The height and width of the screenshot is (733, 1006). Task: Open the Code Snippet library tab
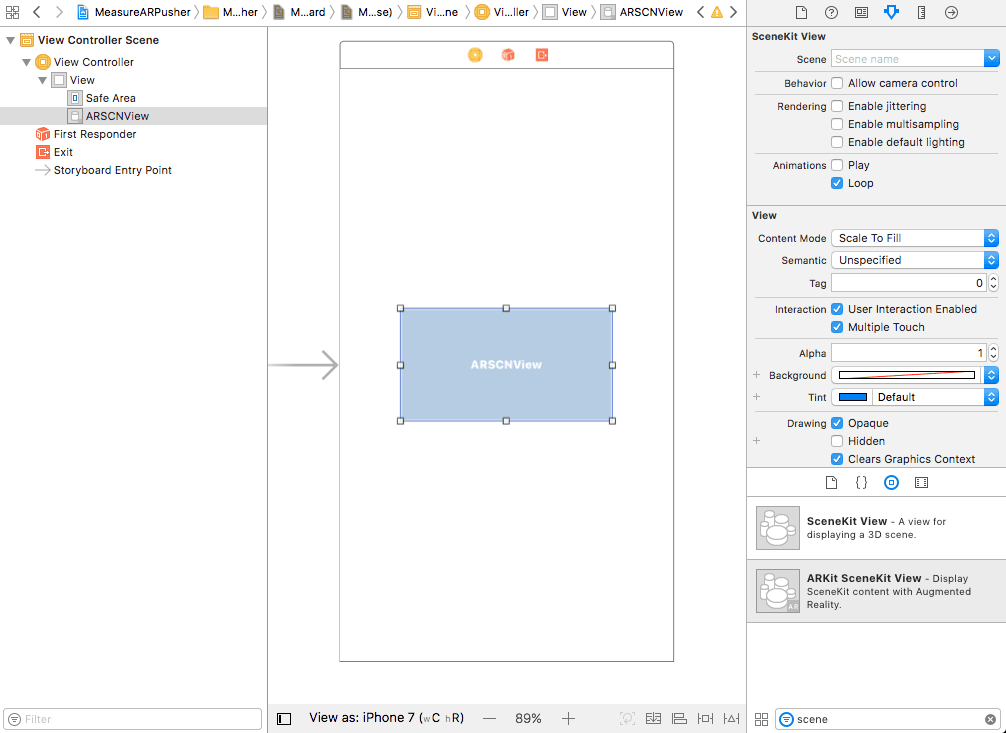click(x=861, y=482)
